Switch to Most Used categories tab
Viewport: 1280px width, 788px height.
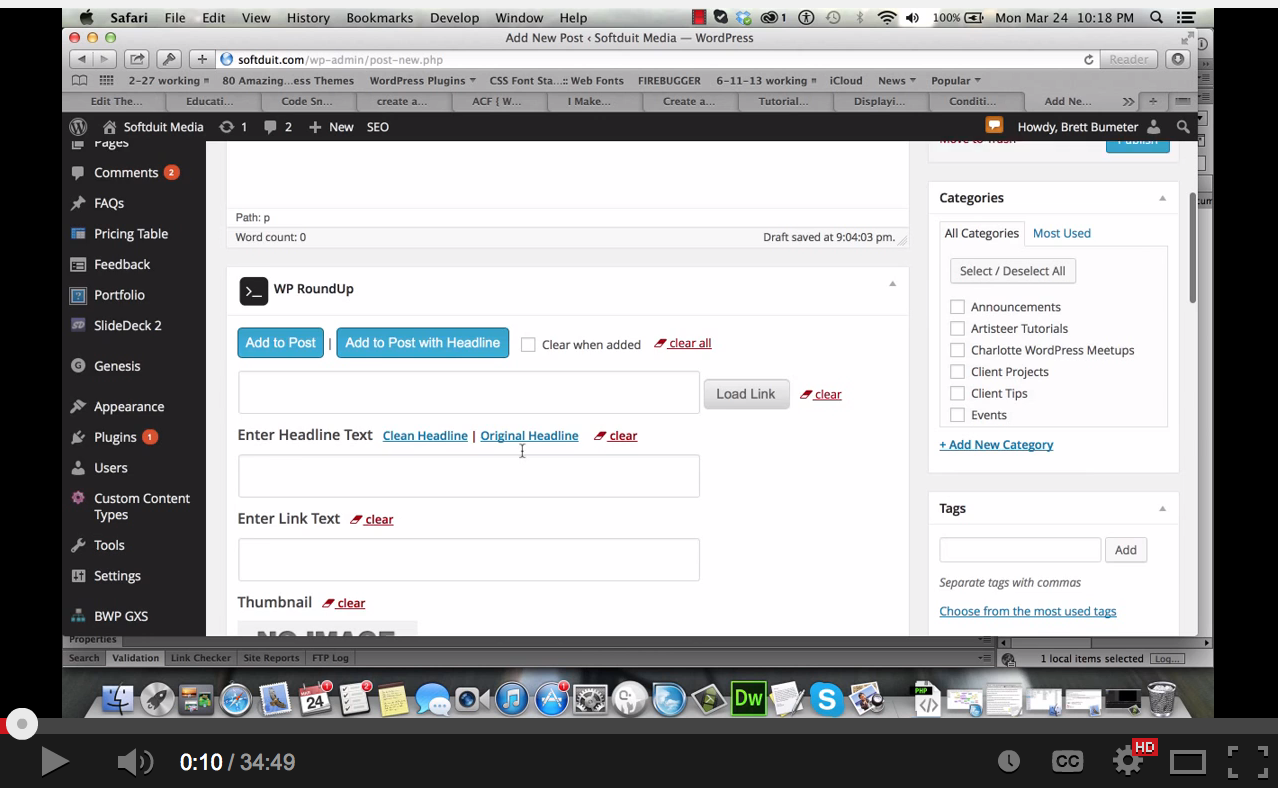click(1062, 233)
